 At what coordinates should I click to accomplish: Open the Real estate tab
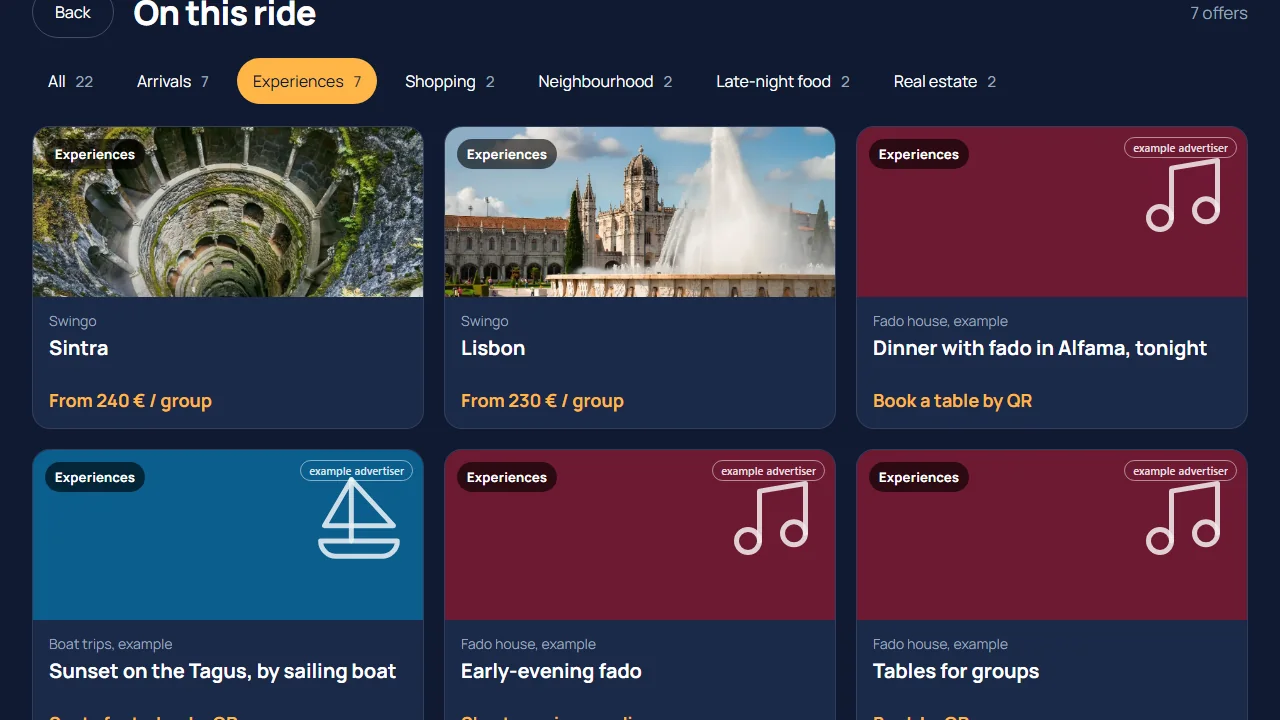click(x=945, y=81)
